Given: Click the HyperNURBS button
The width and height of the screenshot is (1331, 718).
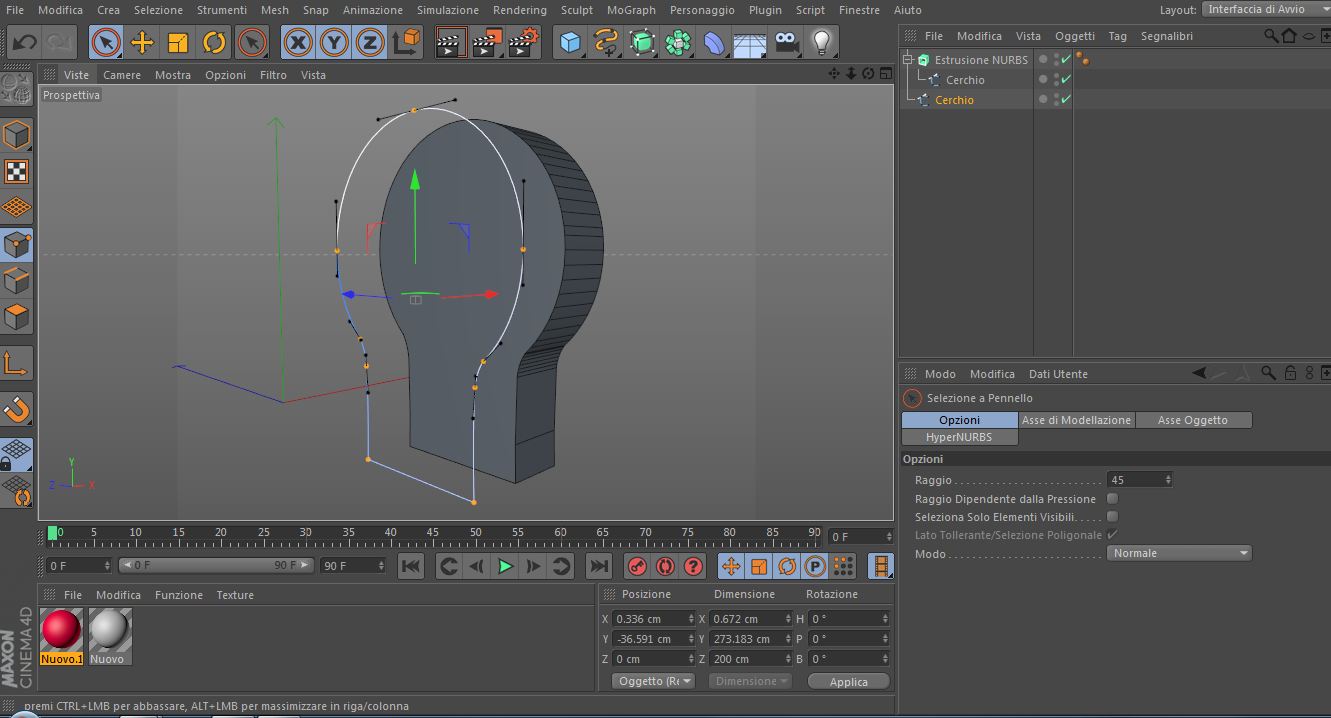Looking at the screenshot, I should 959,437.
